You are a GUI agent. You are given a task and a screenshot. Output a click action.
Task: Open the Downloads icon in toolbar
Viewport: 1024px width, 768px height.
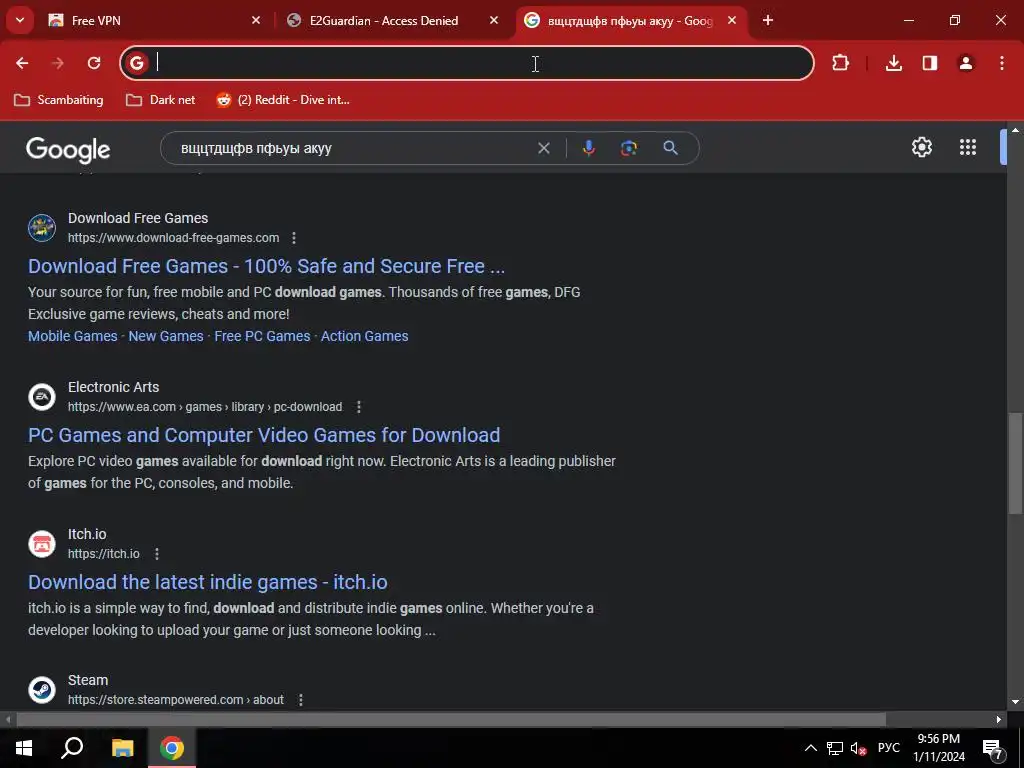[893, 63]
